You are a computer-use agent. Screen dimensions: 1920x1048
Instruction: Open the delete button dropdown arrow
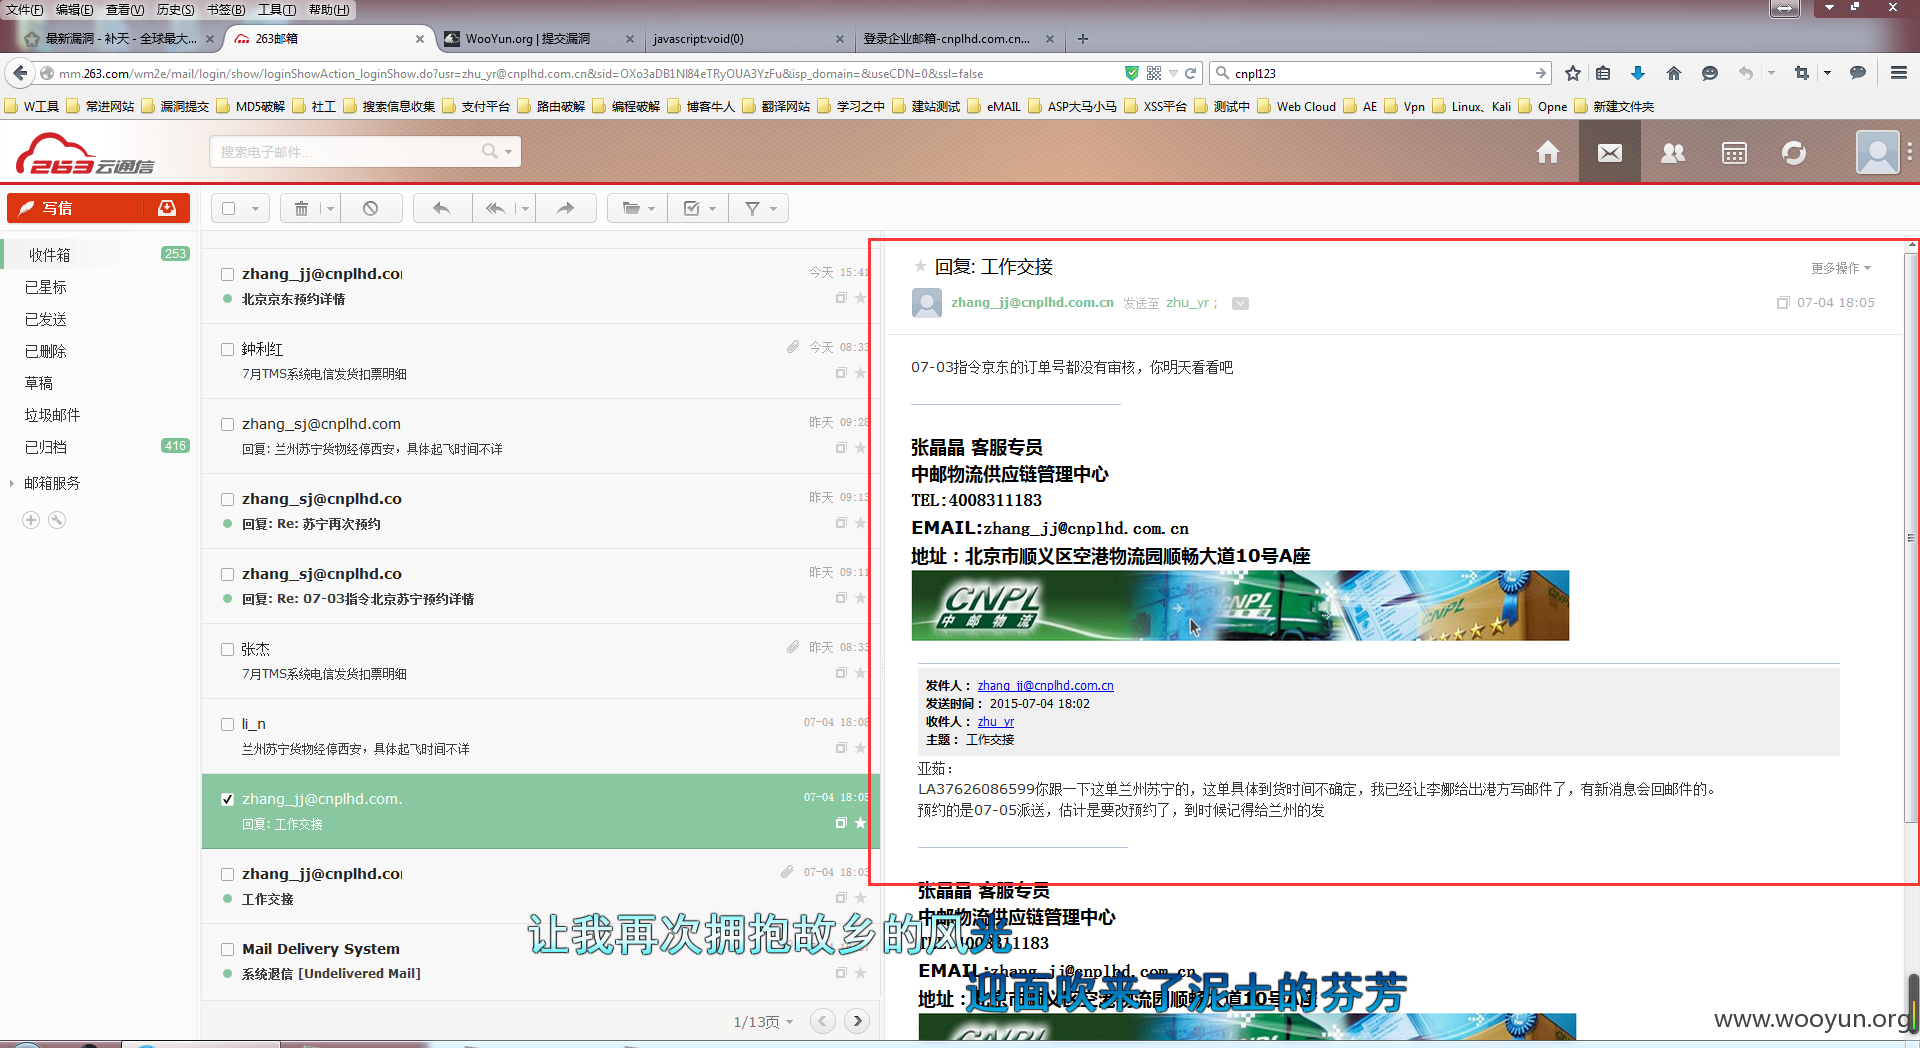(330, 209)
